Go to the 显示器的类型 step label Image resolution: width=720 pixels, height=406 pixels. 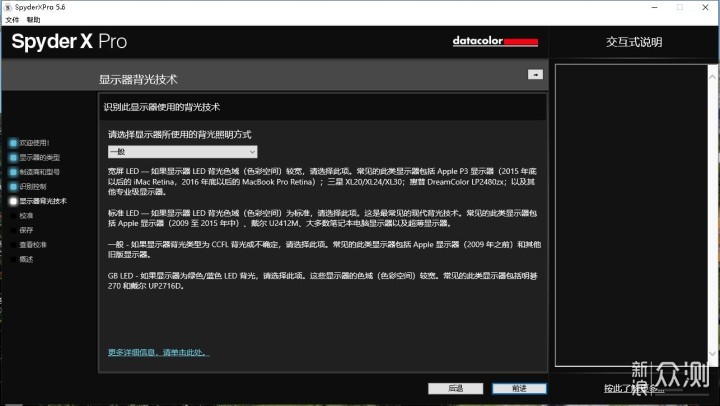(x=39, y=158)
